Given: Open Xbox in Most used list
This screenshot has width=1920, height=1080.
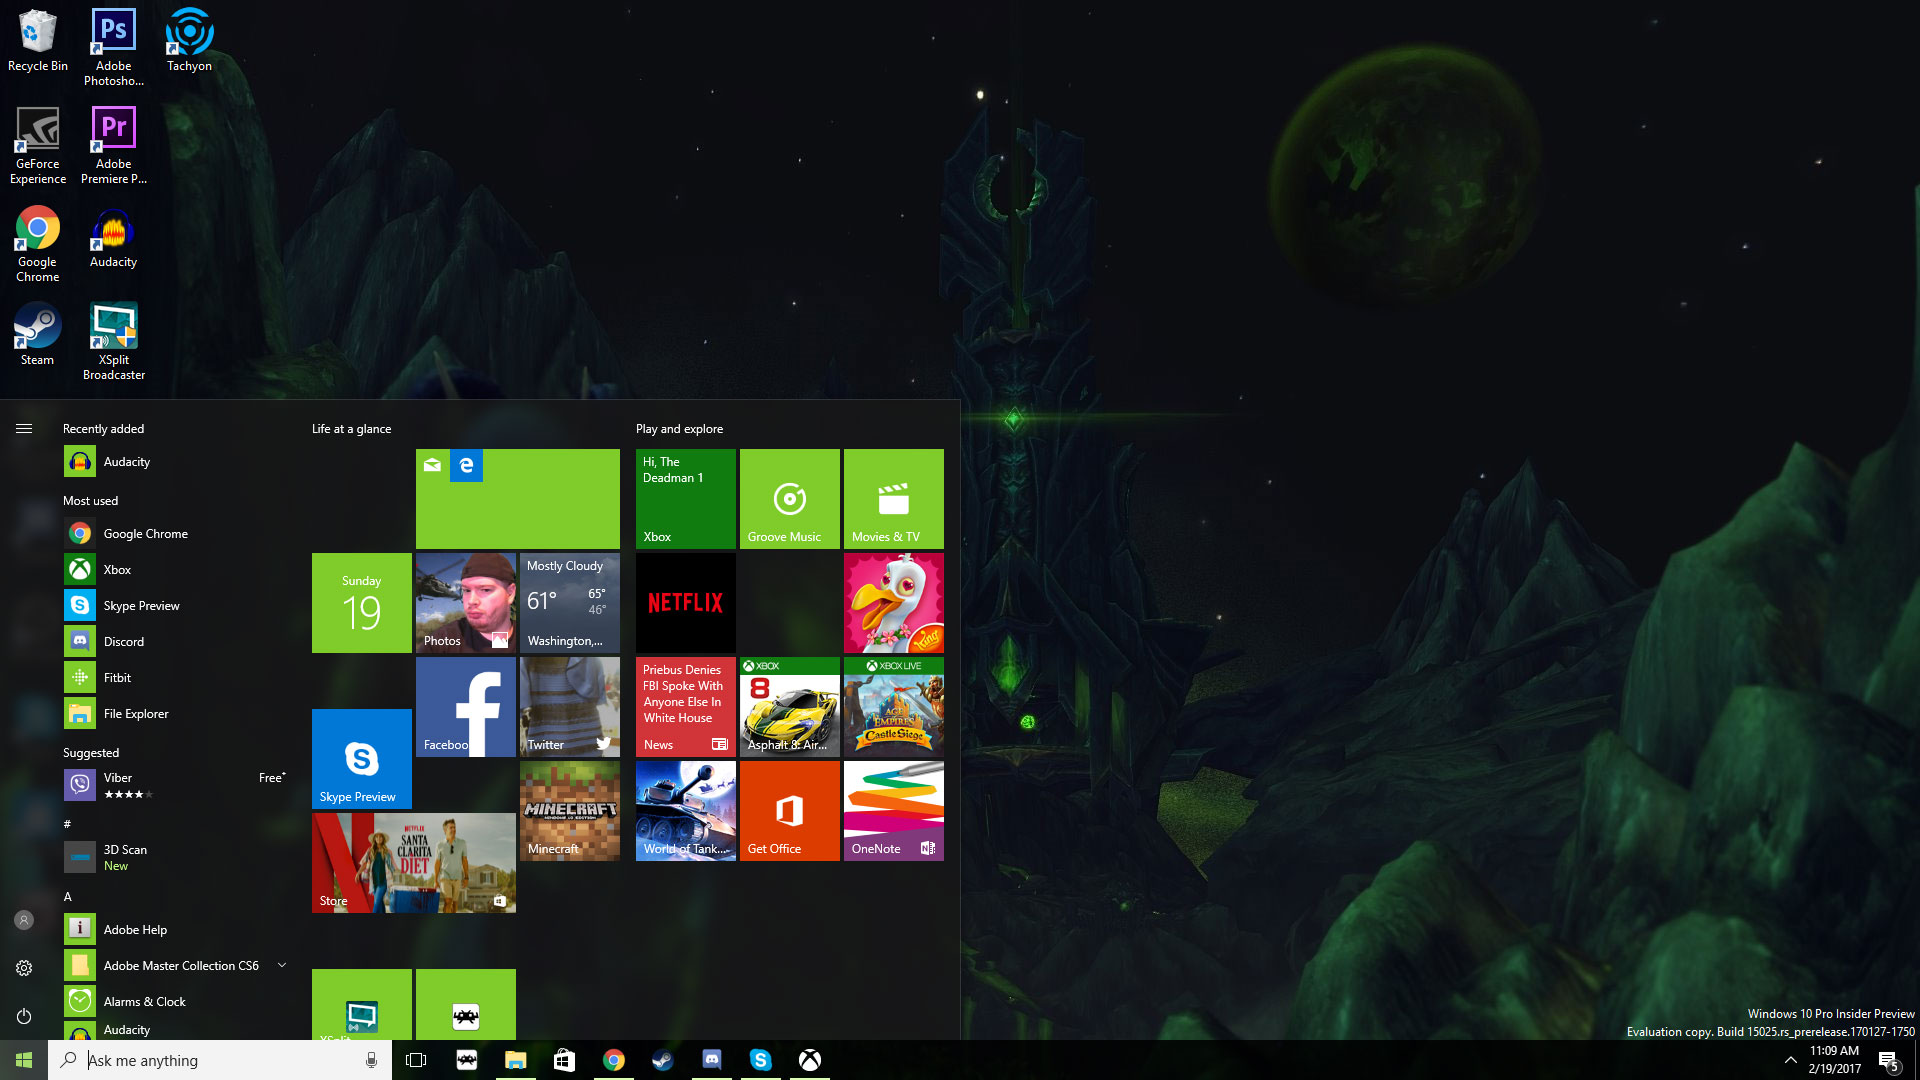Looking at the screenshot, I should point(176,570).
